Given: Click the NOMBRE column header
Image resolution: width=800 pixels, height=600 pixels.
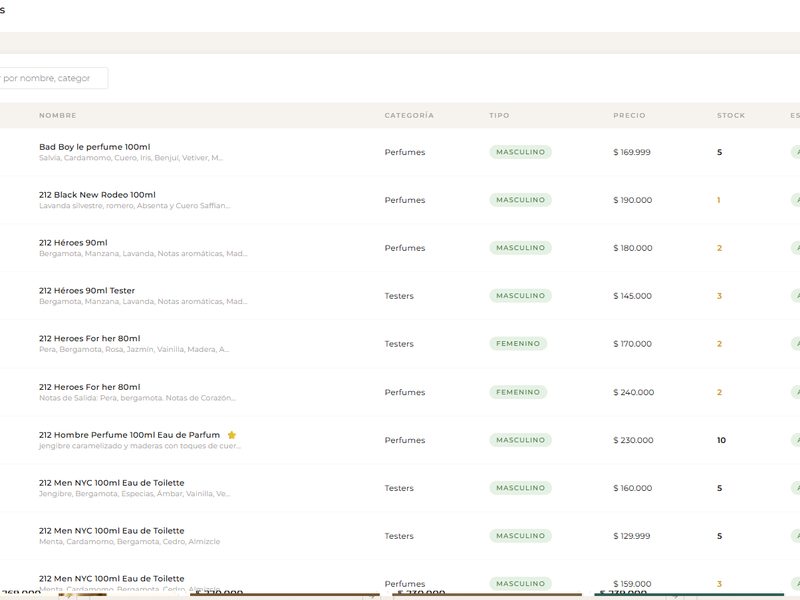Looking at the screenshot, I should point(58,115).
